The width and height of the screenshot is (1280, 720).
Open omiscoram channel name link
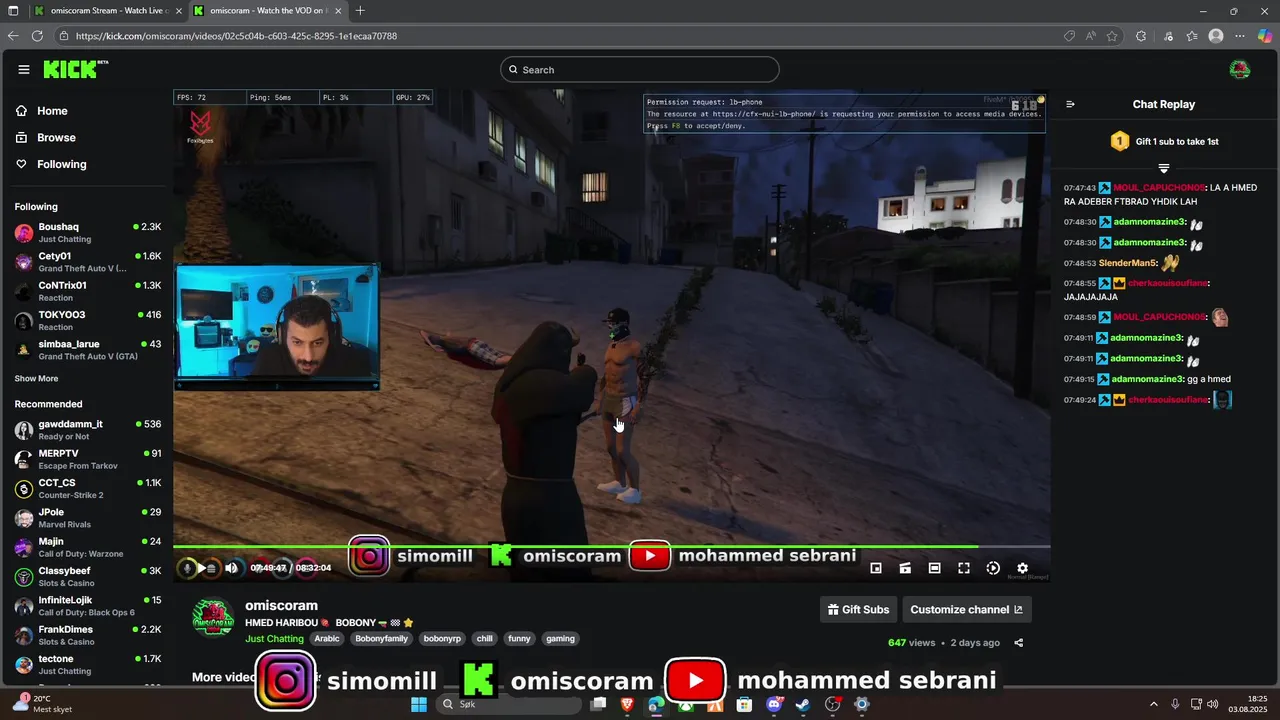(281, 606)
